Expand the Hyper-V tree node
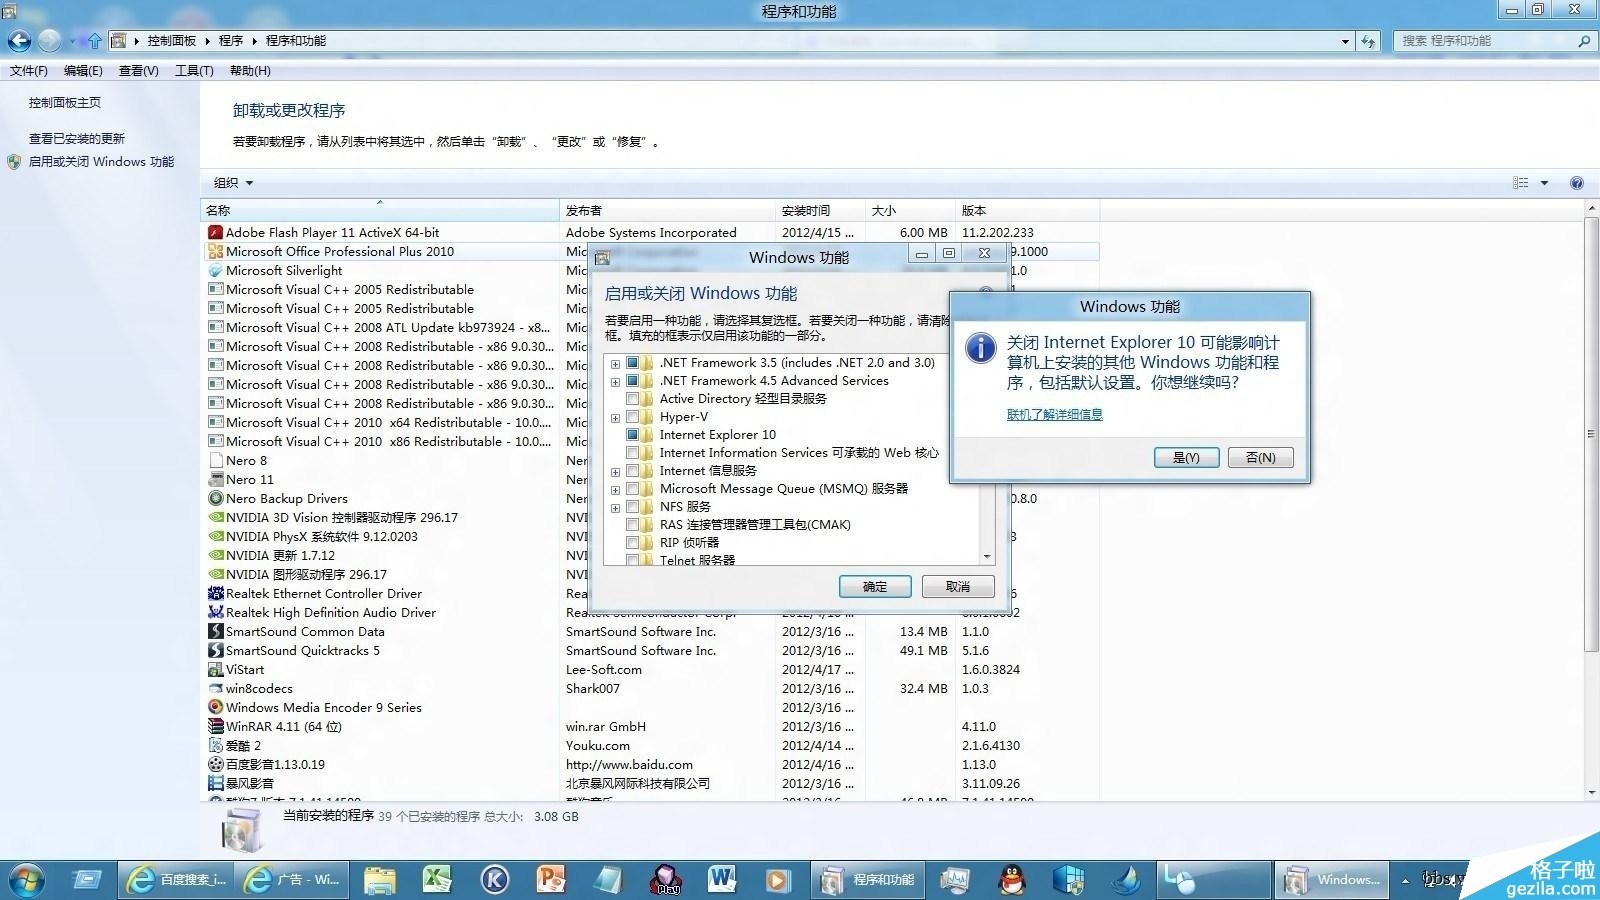Viewport: 1600px width, 900px height. 615,418
